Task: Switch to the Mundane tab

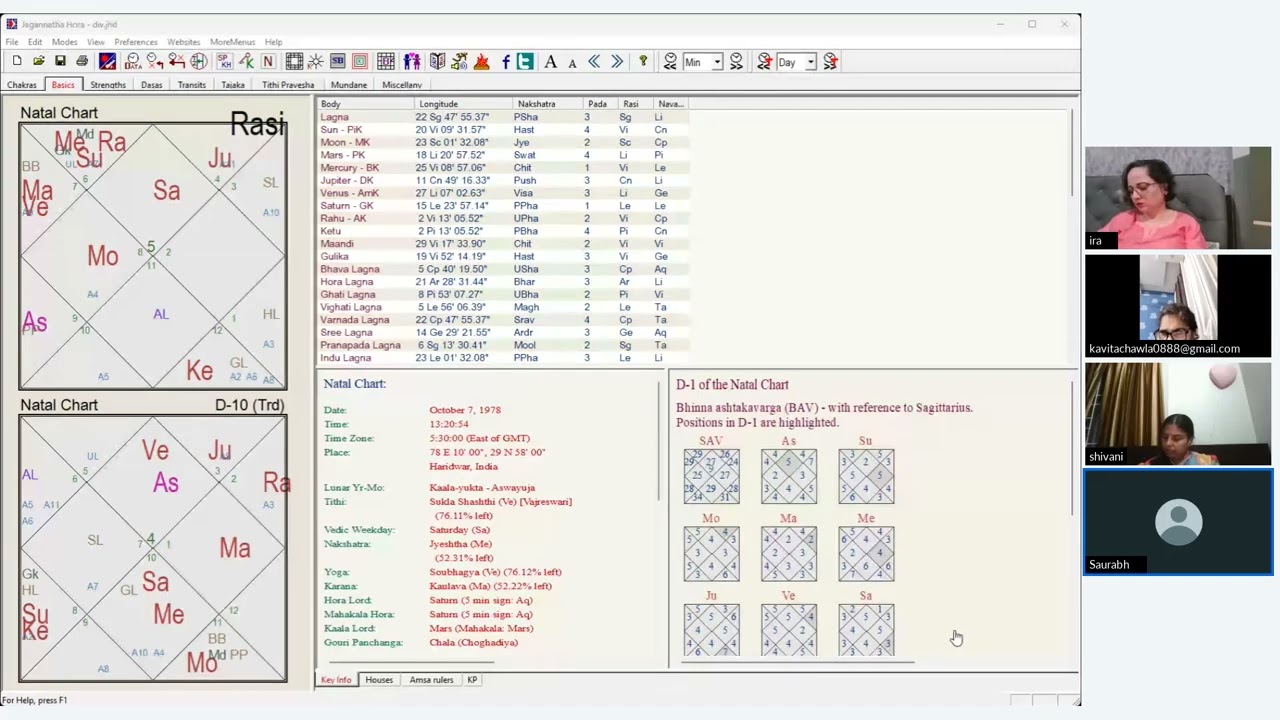Action: 349,85
